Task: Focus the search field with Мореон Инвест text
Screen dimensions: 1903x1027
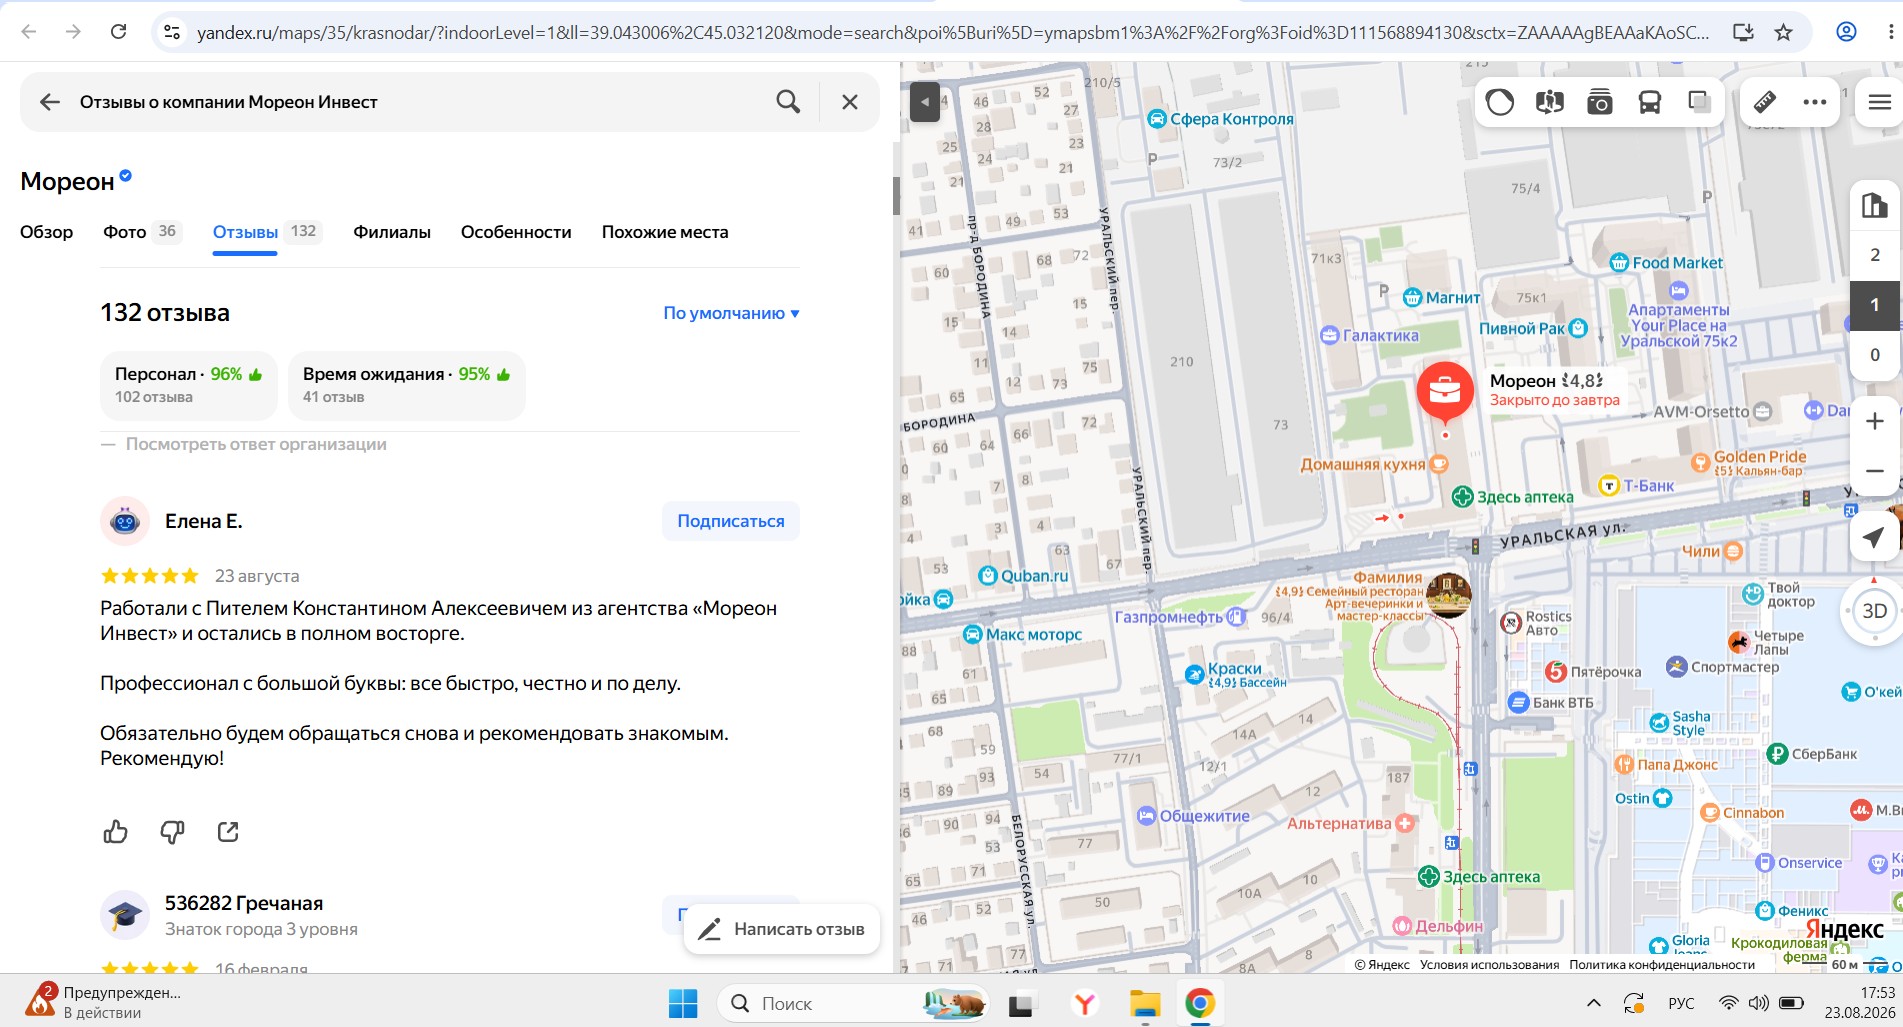Action: click(420, 102)
